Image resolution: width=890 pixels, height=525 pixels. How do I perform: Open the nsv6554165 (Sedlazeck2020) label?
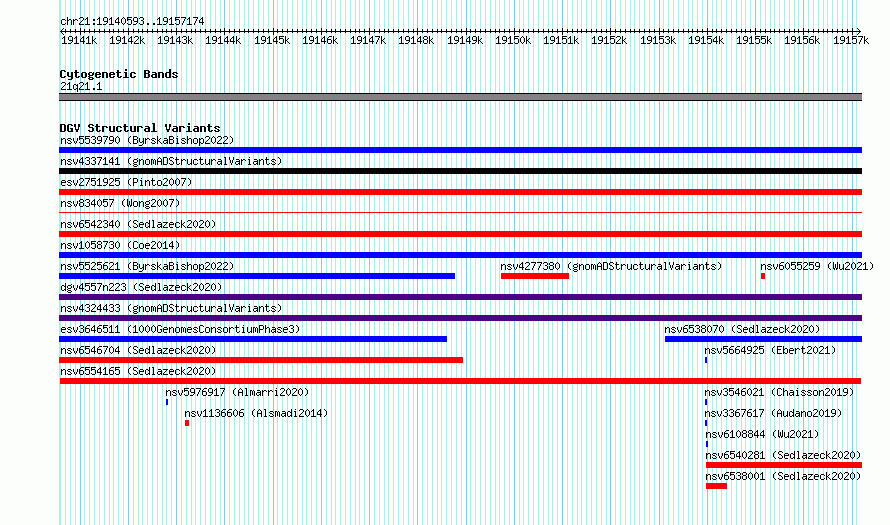tap(138, 371)
